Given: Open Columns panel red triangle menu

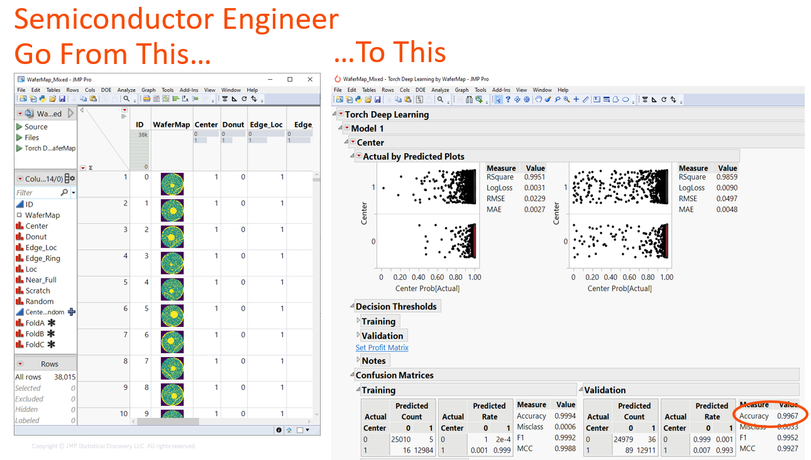Looking at the screenshot, I should 20,179.
